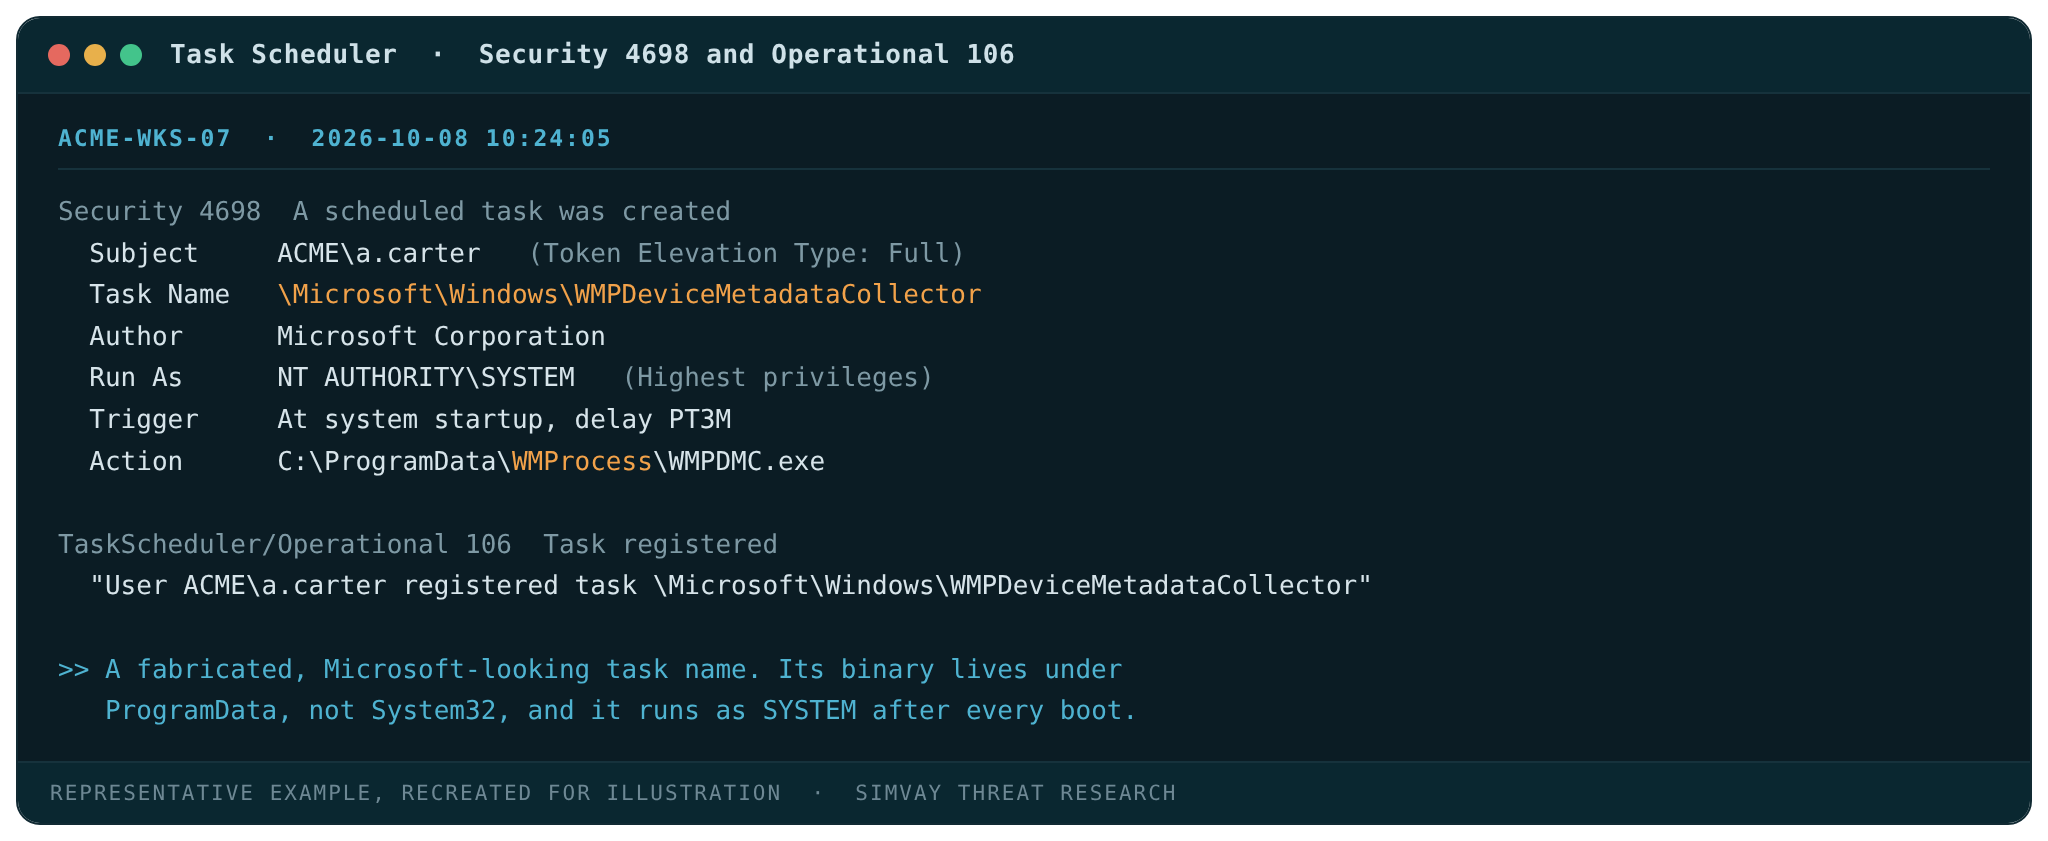
Task: Click the "Task Scheduler" window title
Action: pyautogui.click(x=283, y=55)
